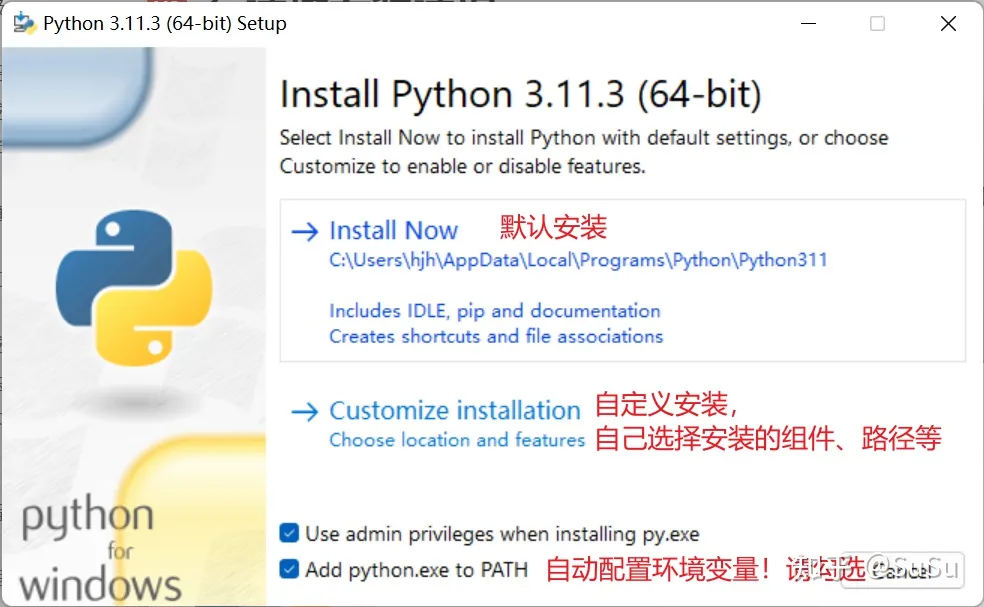The width and height of the screenshot is (984, 607).
Task: Close the Python Setup window
Action: click(x=948, y=23)
